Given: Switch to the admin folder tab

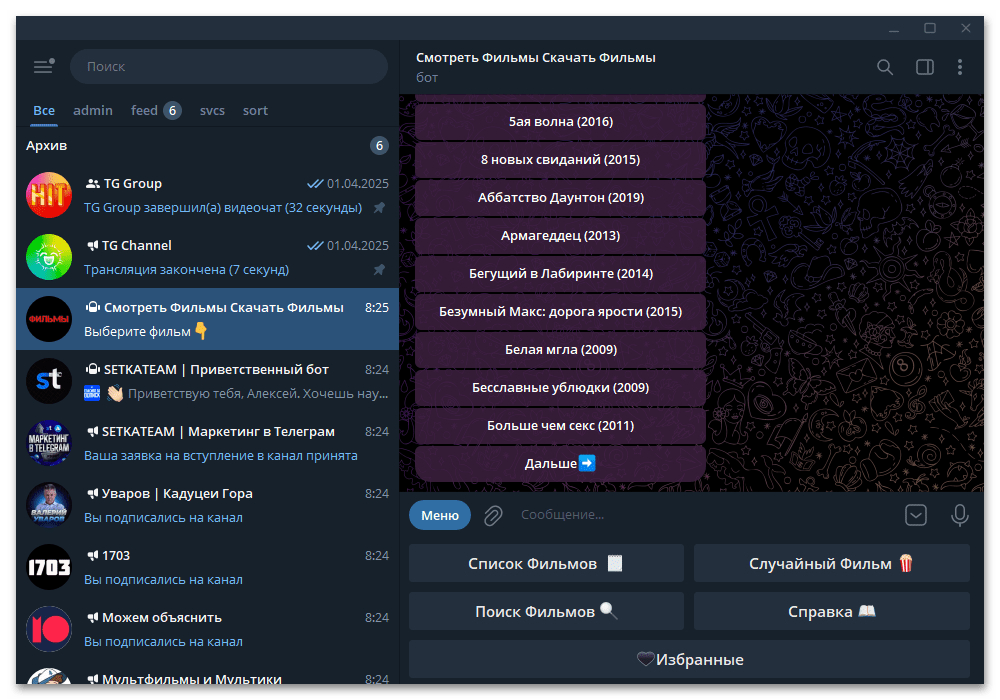Looking at the screenshot, I should (93, 111).
